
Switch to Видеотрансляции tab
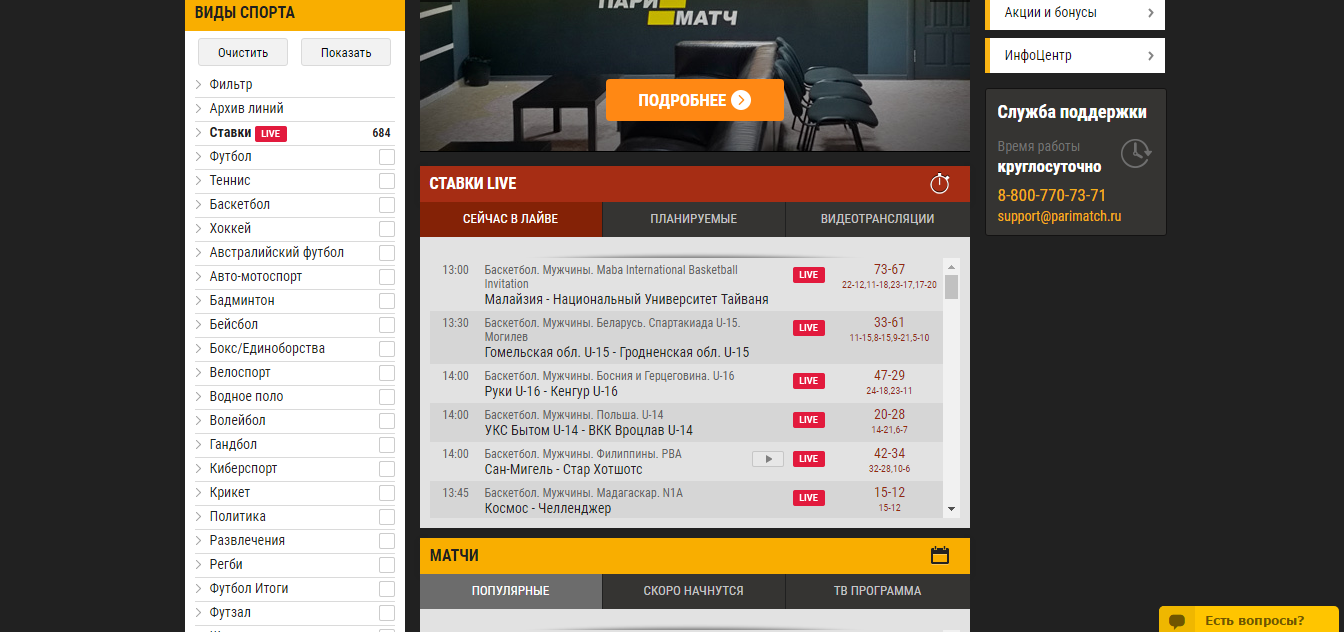[x=878, y=219]
